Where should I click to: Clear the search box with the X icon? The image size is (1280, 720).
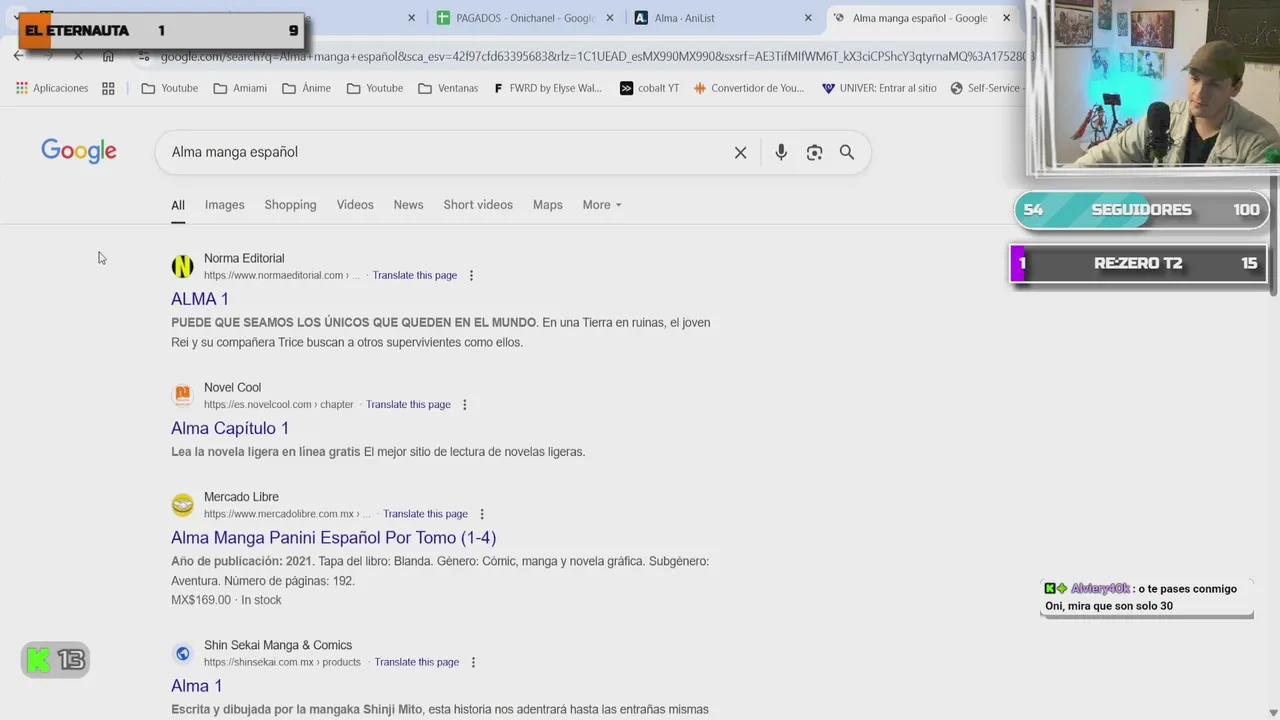click(x=740, y=152)
